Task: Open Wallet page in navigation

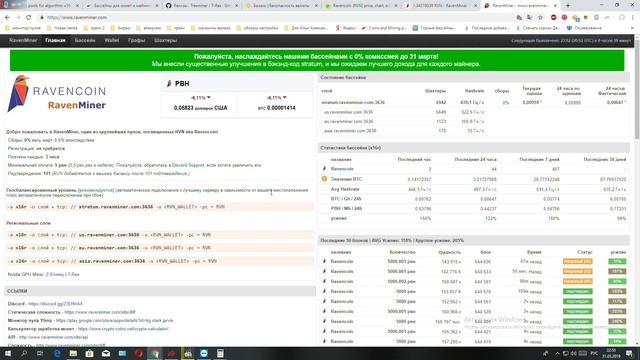Action: [112, 40]
